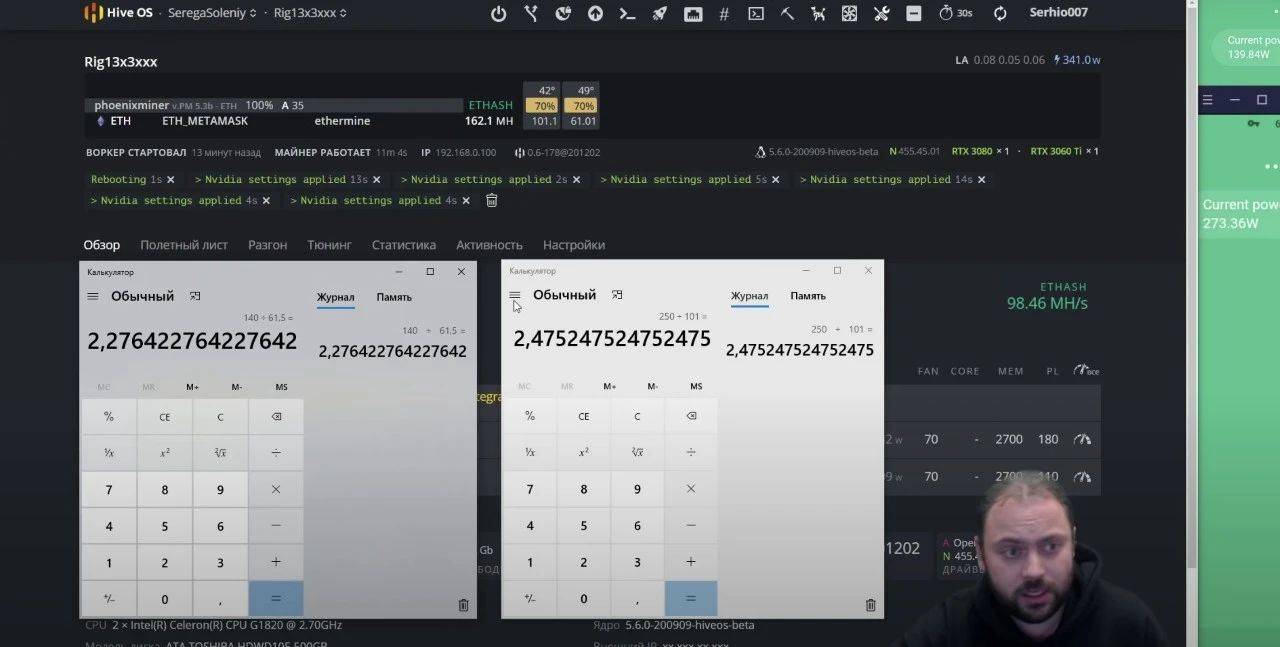Toggle keep-on-top in the 250 ÷ 101 calculator
The height and width of the screenshot is (647, 1280).
coord(617,295)
